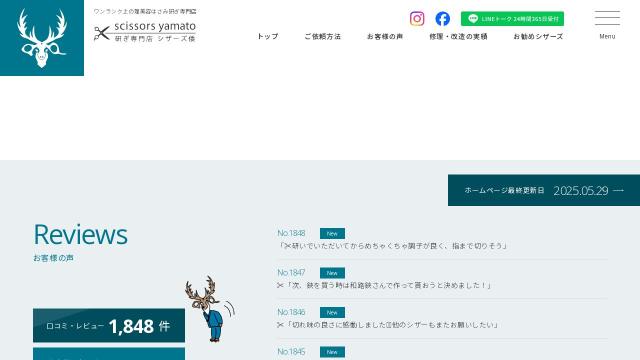640x360 pixels.
Task: Click the 1,848 件 review count button
Action: point(109,326)
